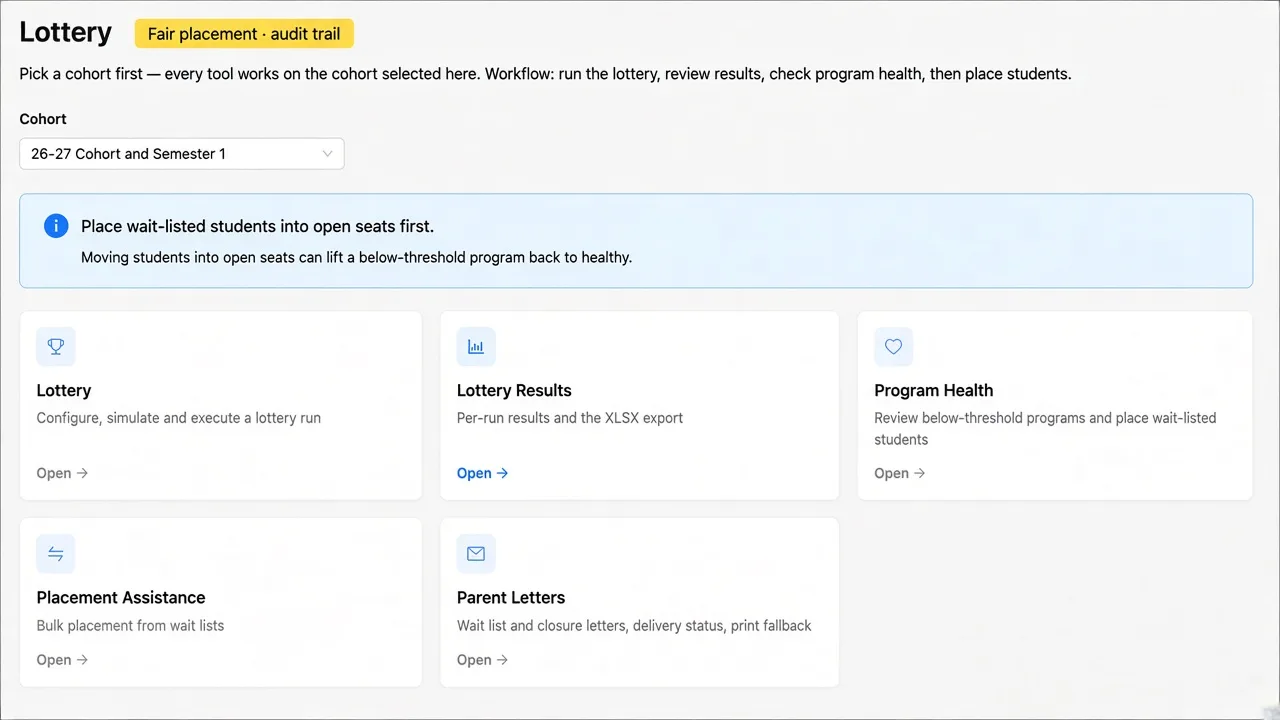Click the 'Cohort' field label

click(43, 119)
